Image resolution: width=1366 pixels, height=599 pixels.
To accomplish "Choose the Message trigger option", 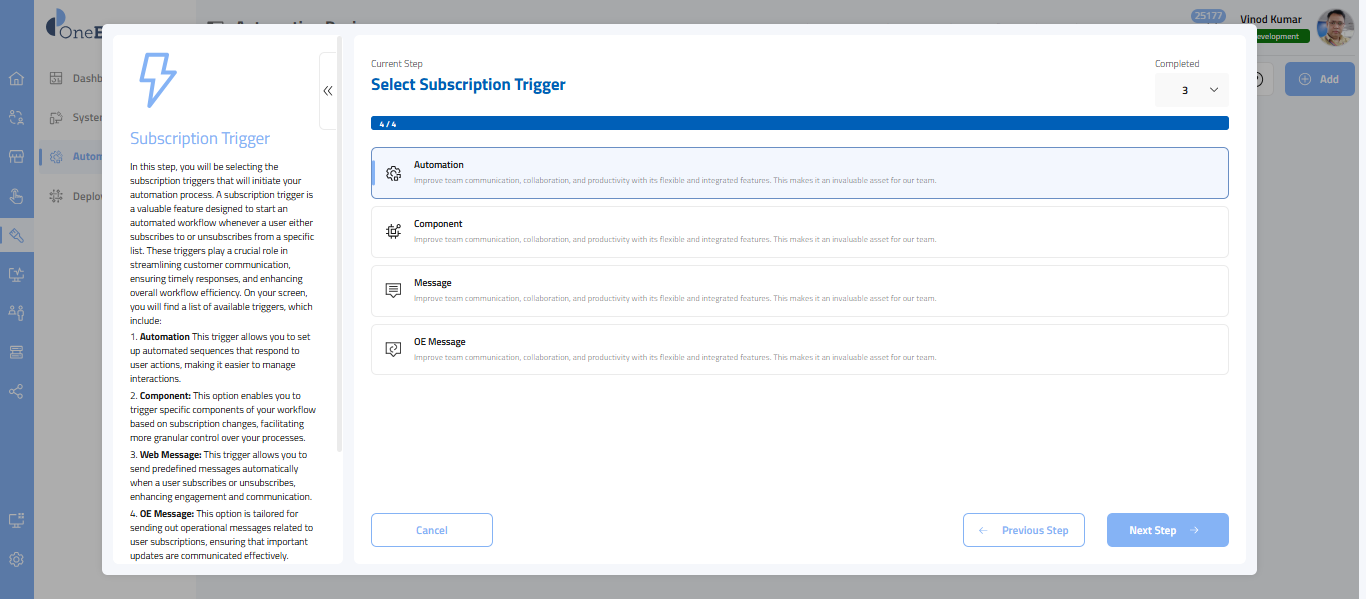I will [798, 291].
